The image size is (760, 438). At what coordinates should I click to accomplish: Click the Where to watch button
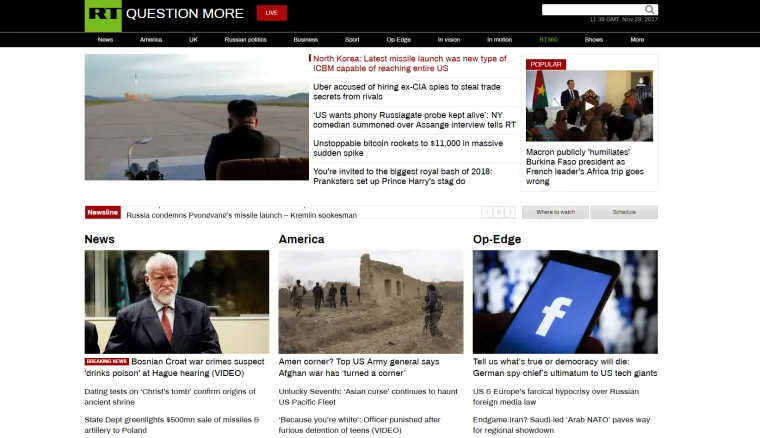[x=555, y=212]
